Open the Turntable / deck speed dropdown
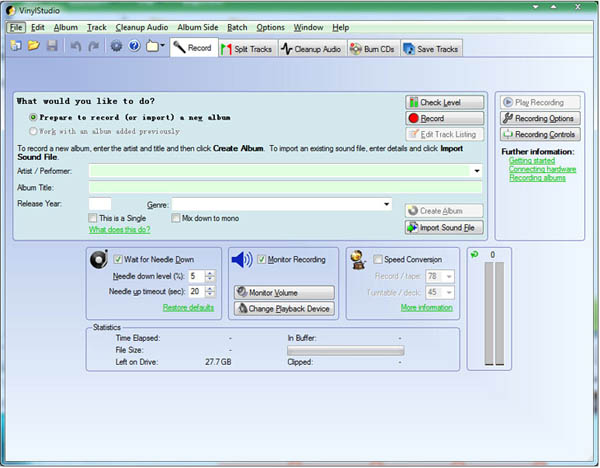600x468 pixels. pyautogui.click(x=449, y=292)
